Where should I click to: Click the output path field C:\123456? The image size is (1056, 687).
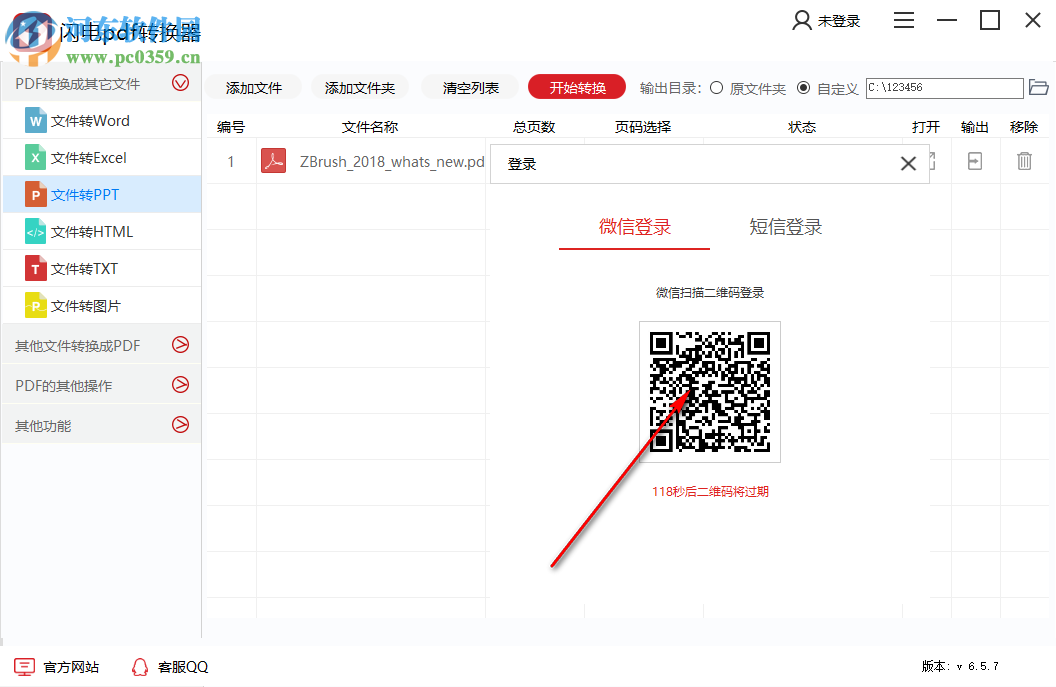(x=944, y=88)
